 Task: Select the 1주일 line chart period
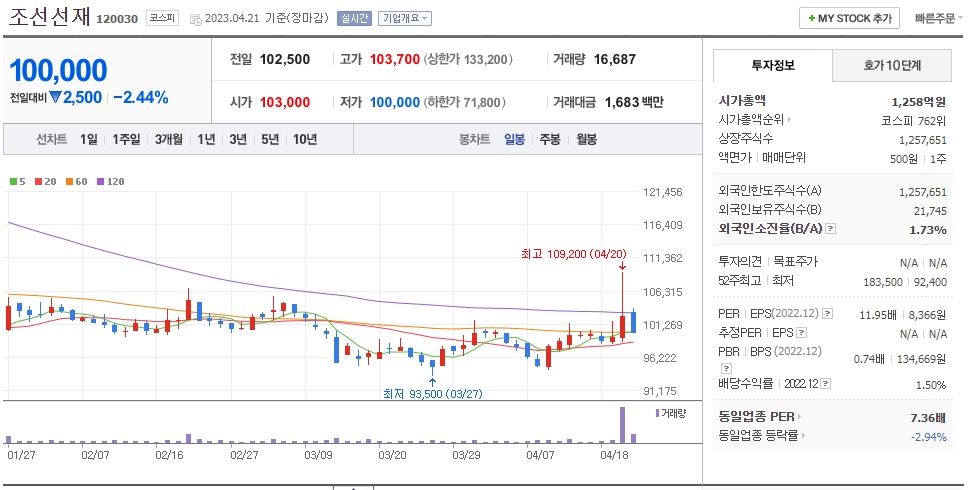point(126,139)
